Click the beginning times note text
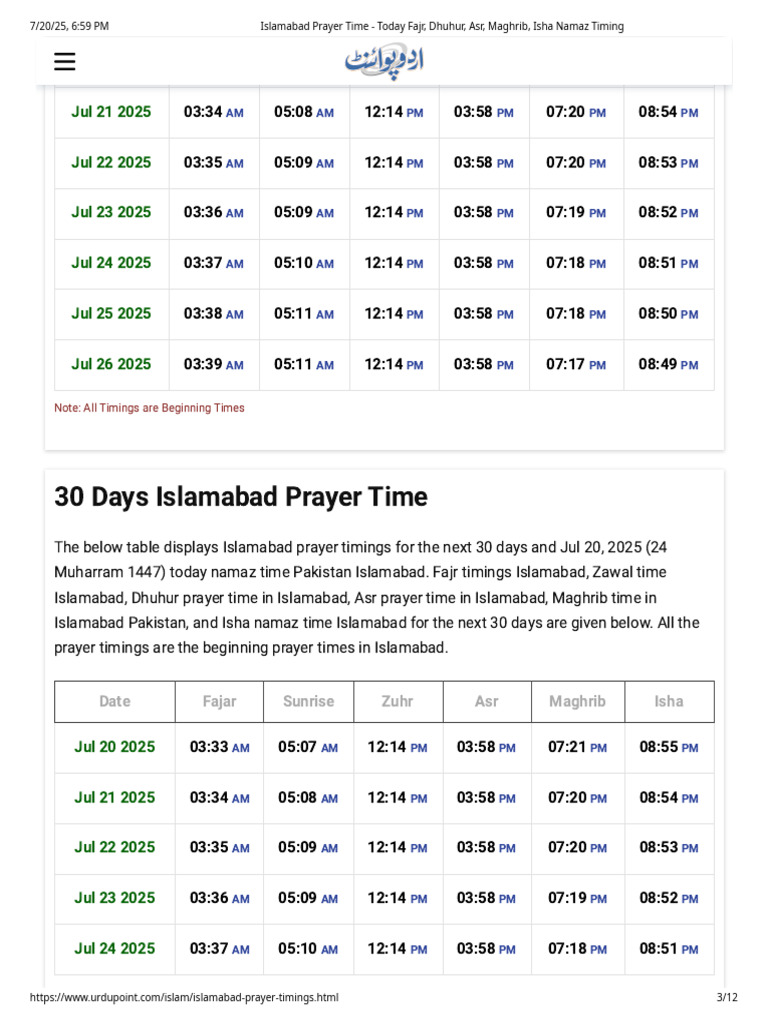The width and height of the screenshot is (768, 1024). coord(149,408)
